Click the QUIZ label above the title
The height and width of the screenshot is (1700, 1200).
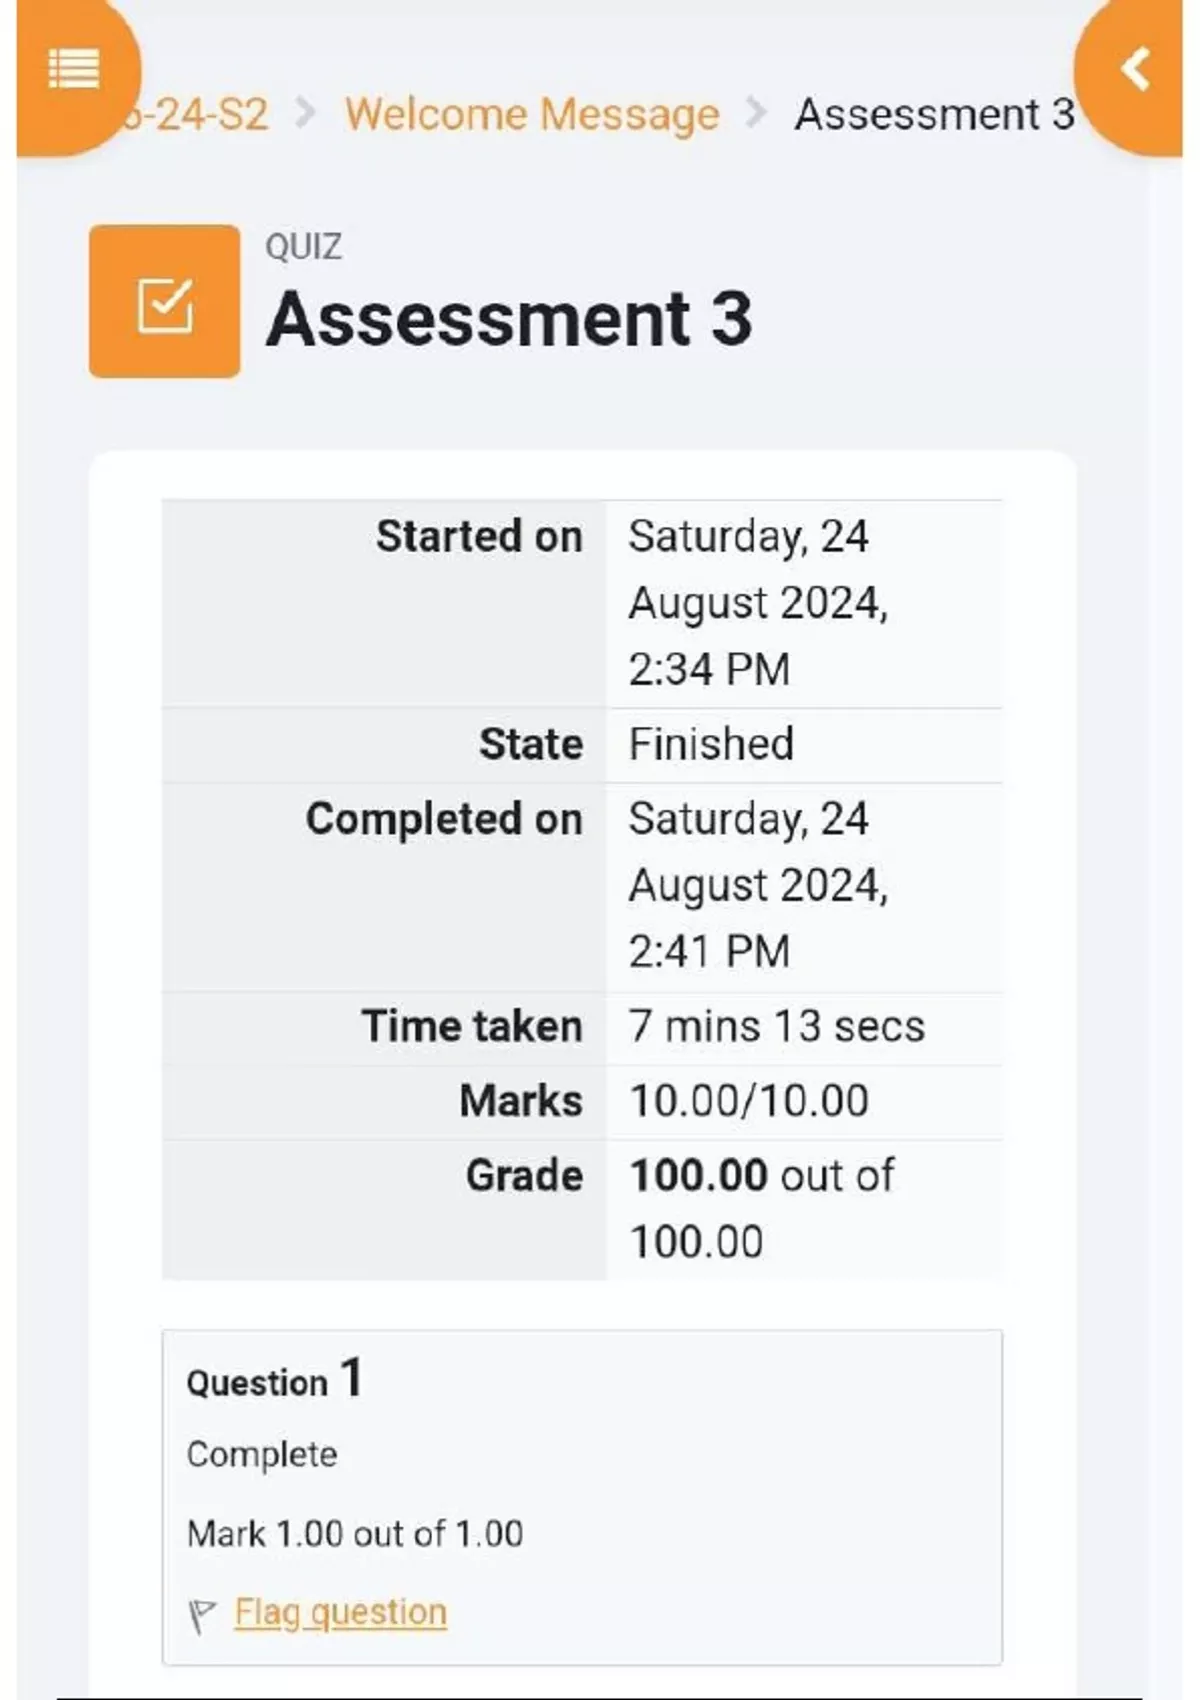click(303, 246)
